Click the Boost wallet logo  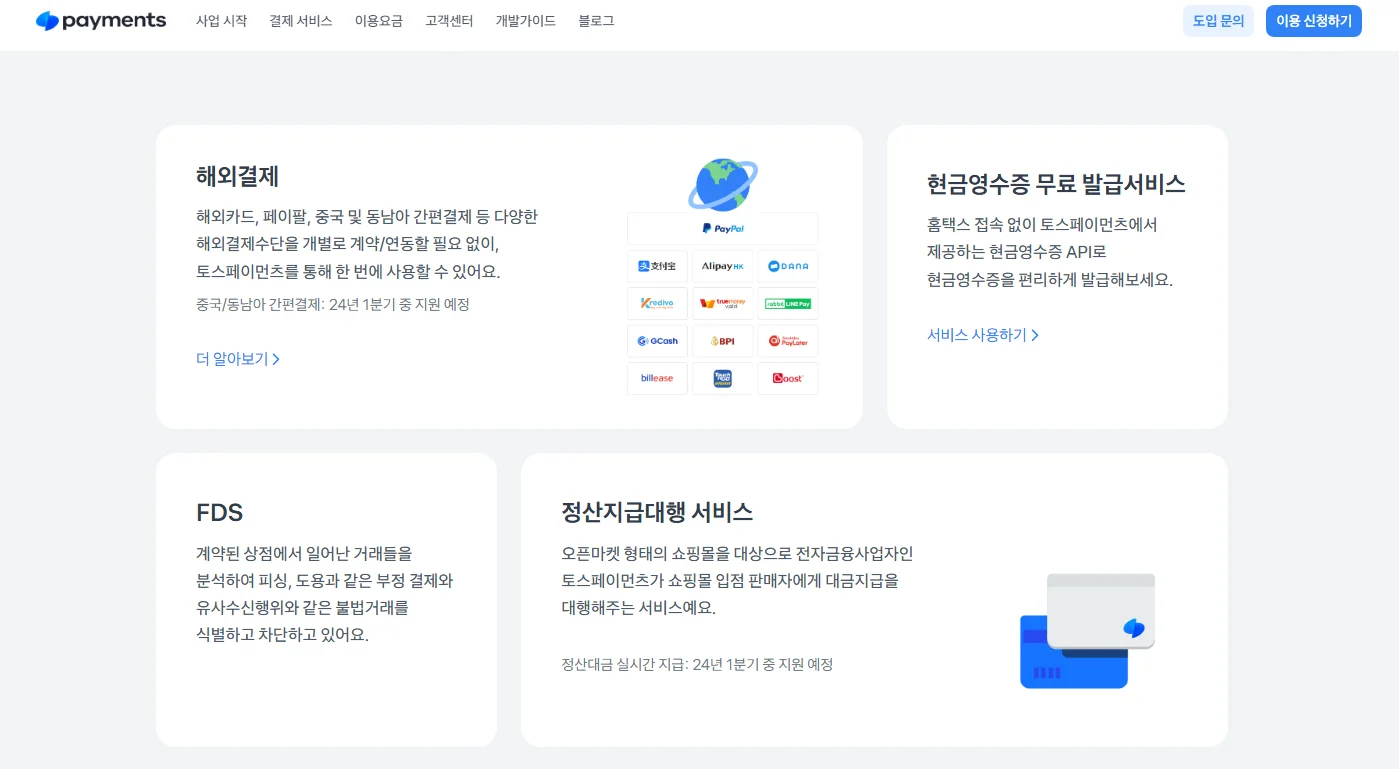click(787, 378)
